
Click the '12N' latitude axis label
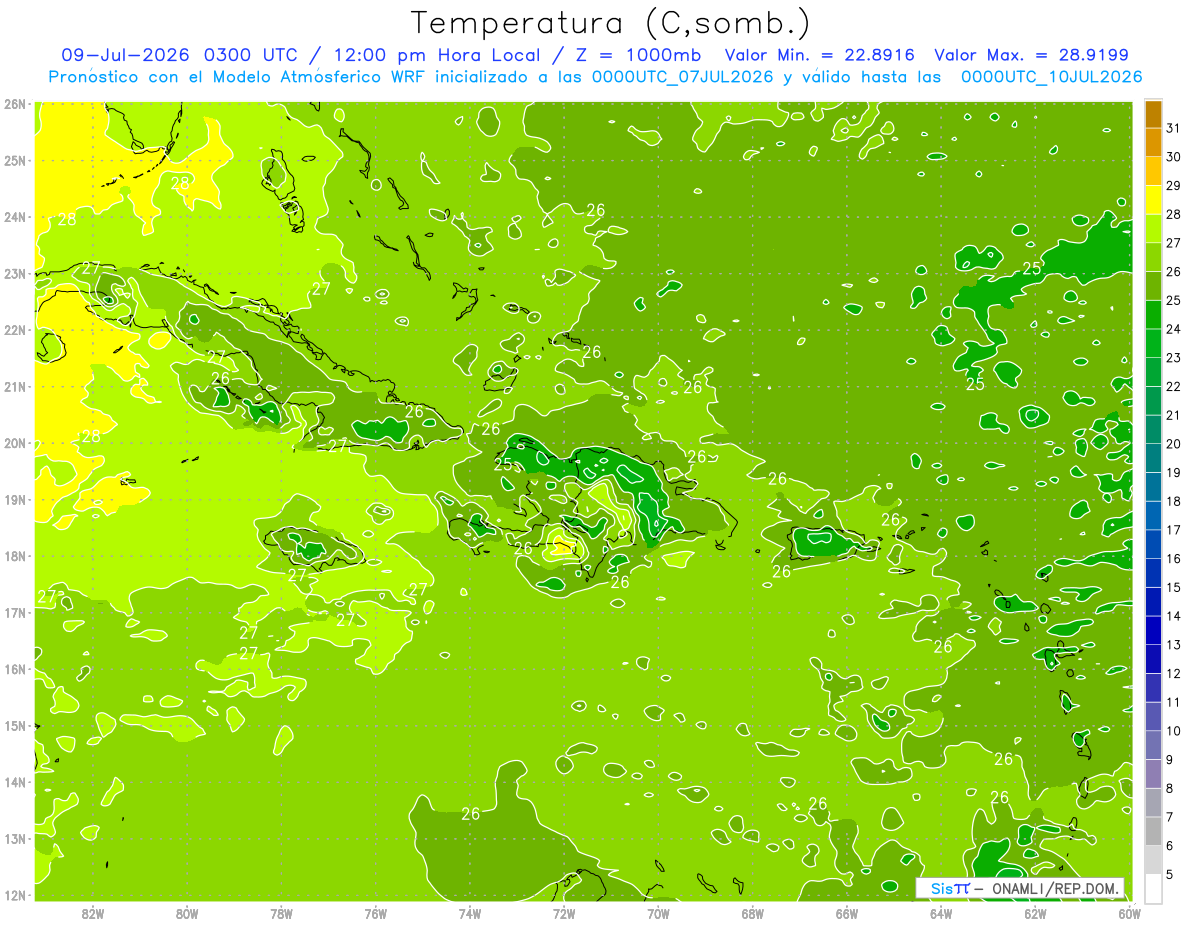pos(15,895)
